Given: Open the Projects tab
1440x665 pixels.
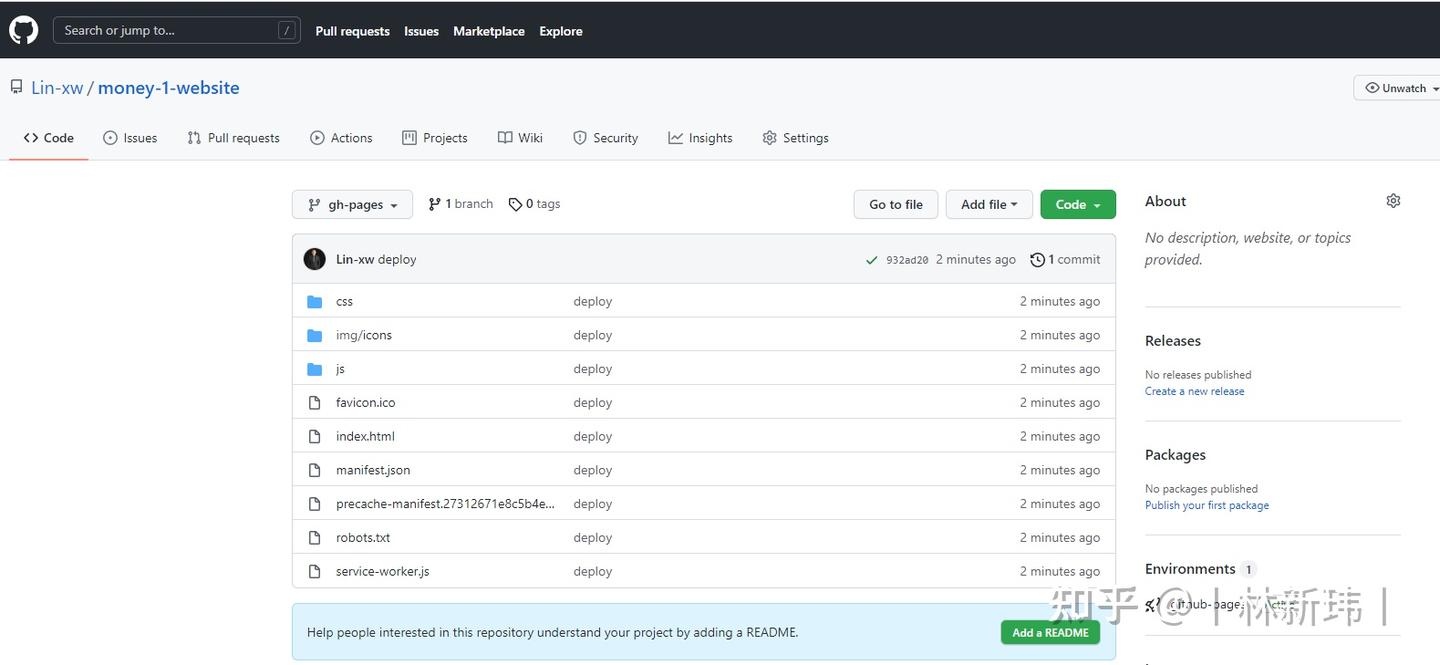Looking at the screenshot, I should click(x=435, y=138).
